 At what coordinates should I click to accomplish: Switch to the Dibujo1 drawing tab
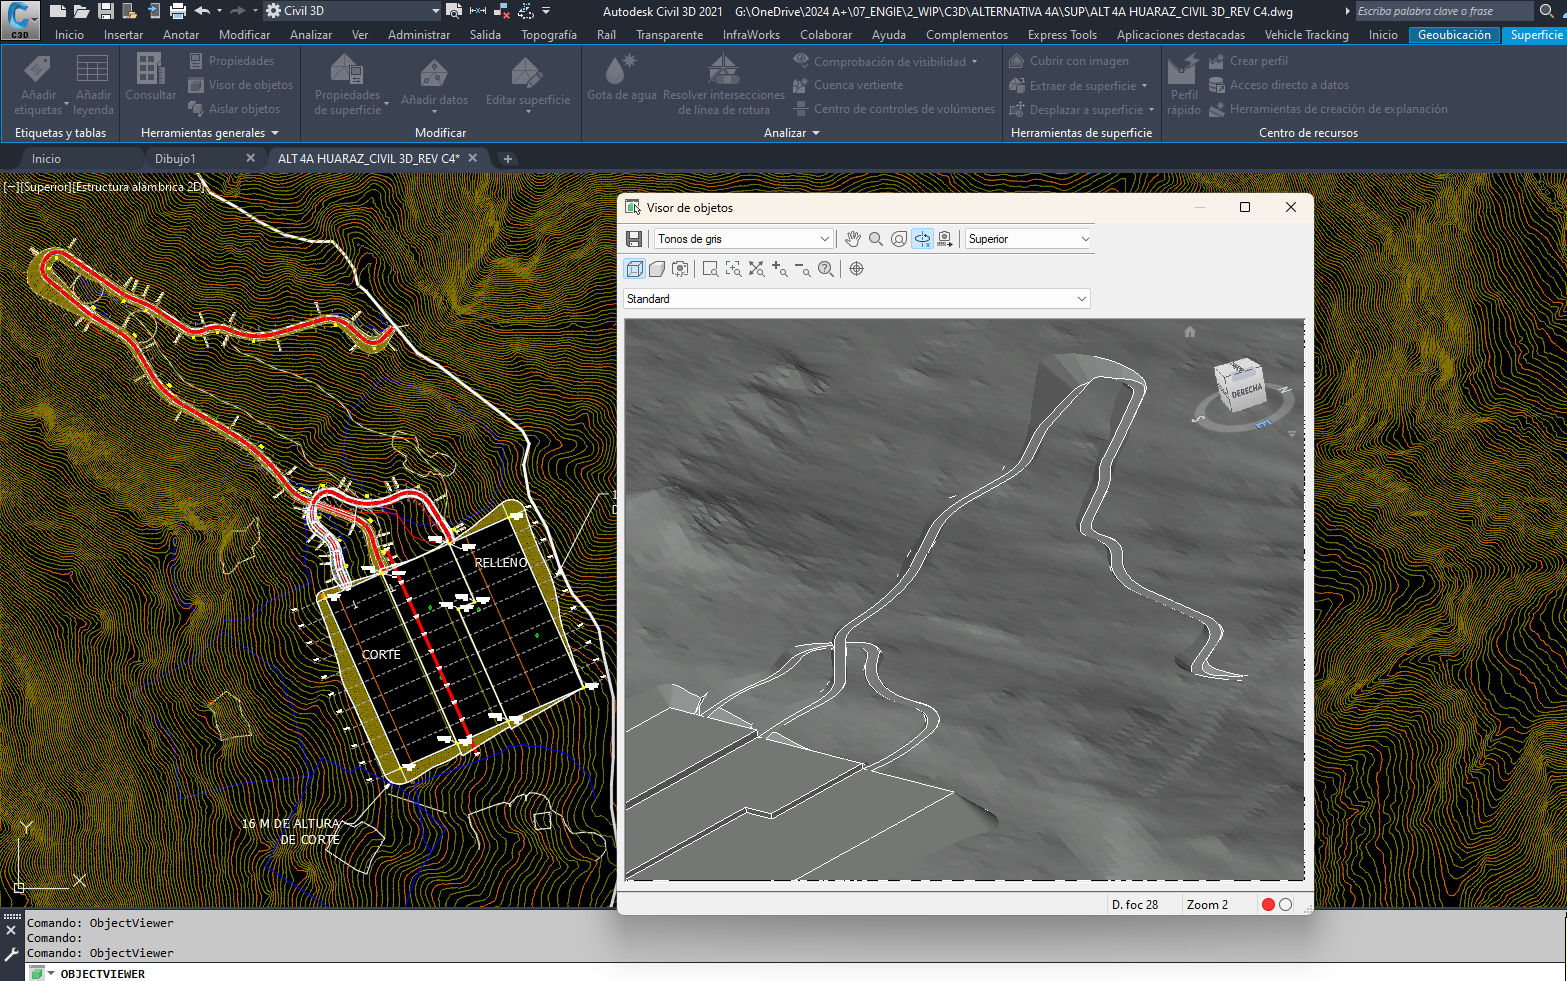(175, 159)
